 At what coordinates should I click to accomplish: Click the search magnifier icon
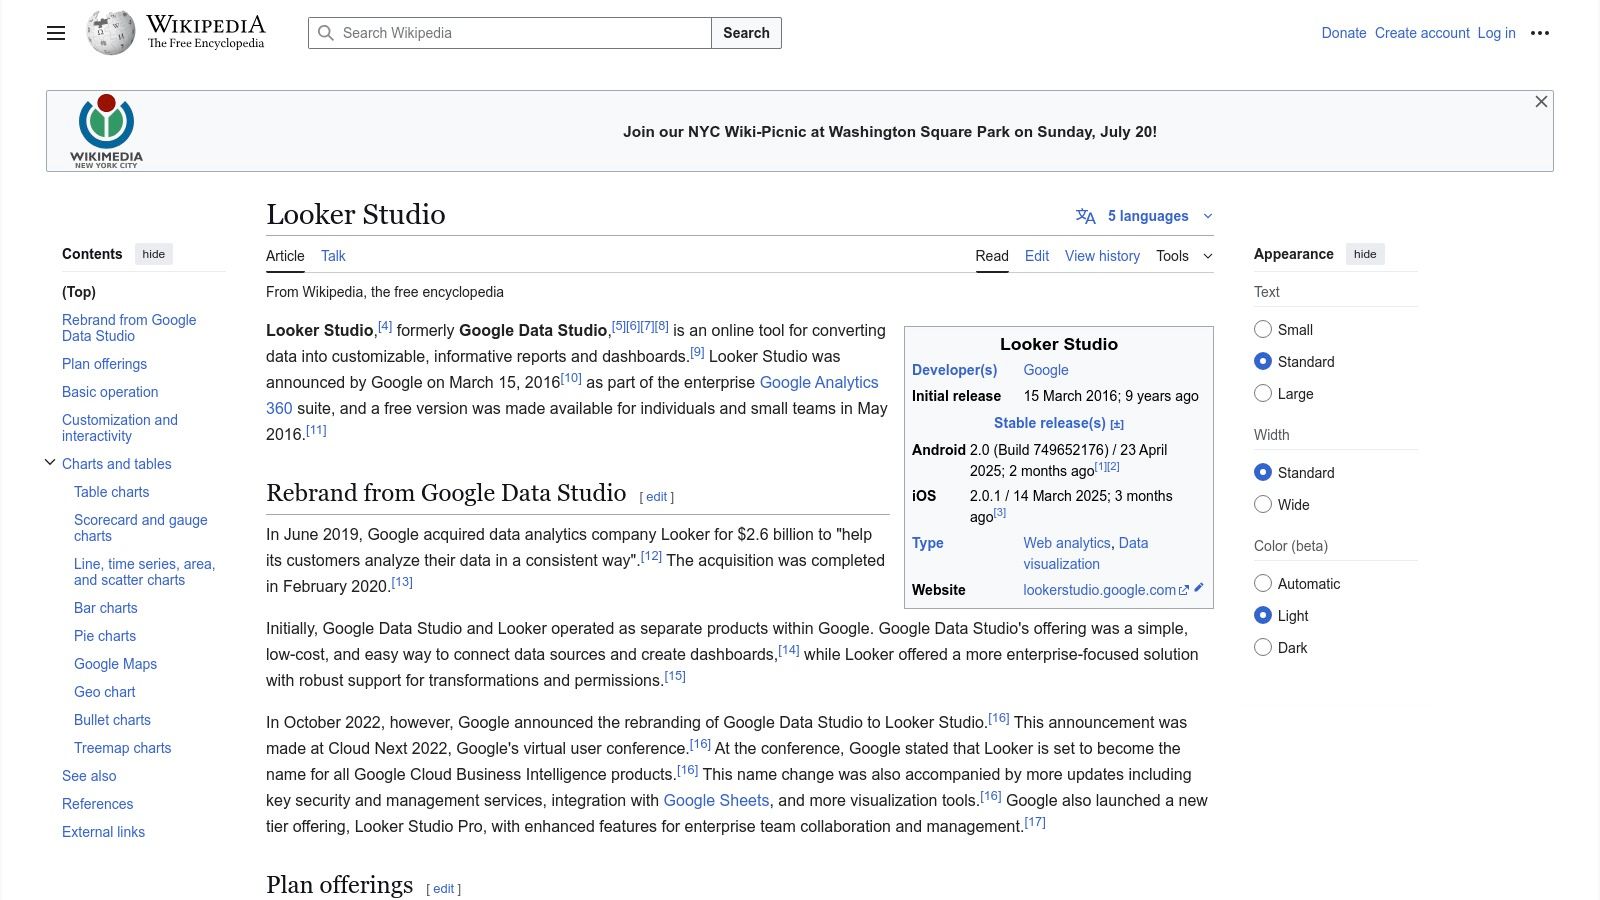[325, 33]
